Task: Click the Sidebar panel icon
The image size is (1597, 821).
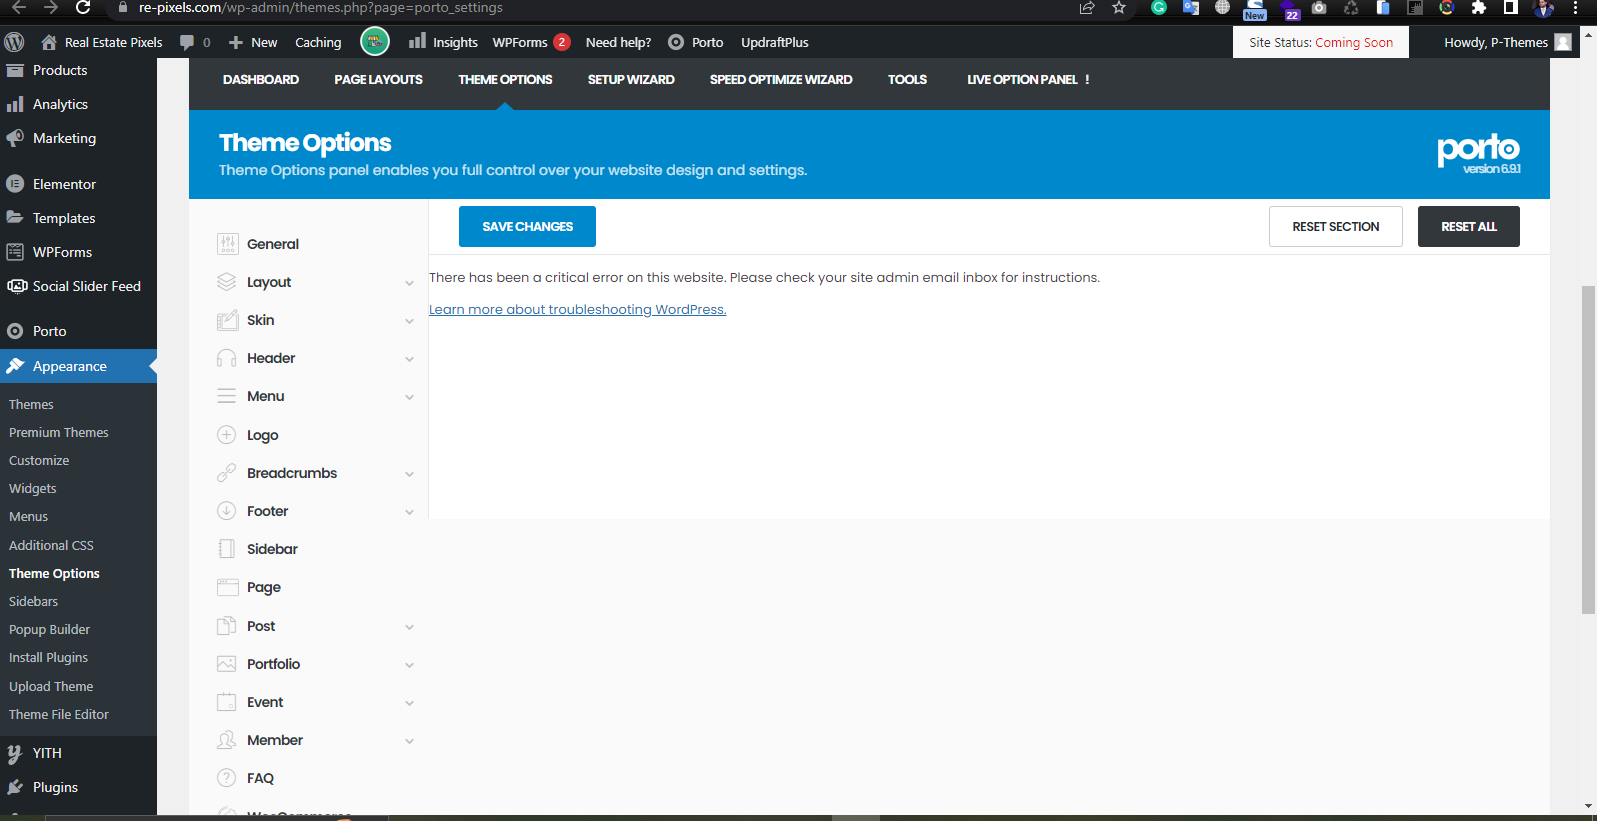Action: point(227,549)
